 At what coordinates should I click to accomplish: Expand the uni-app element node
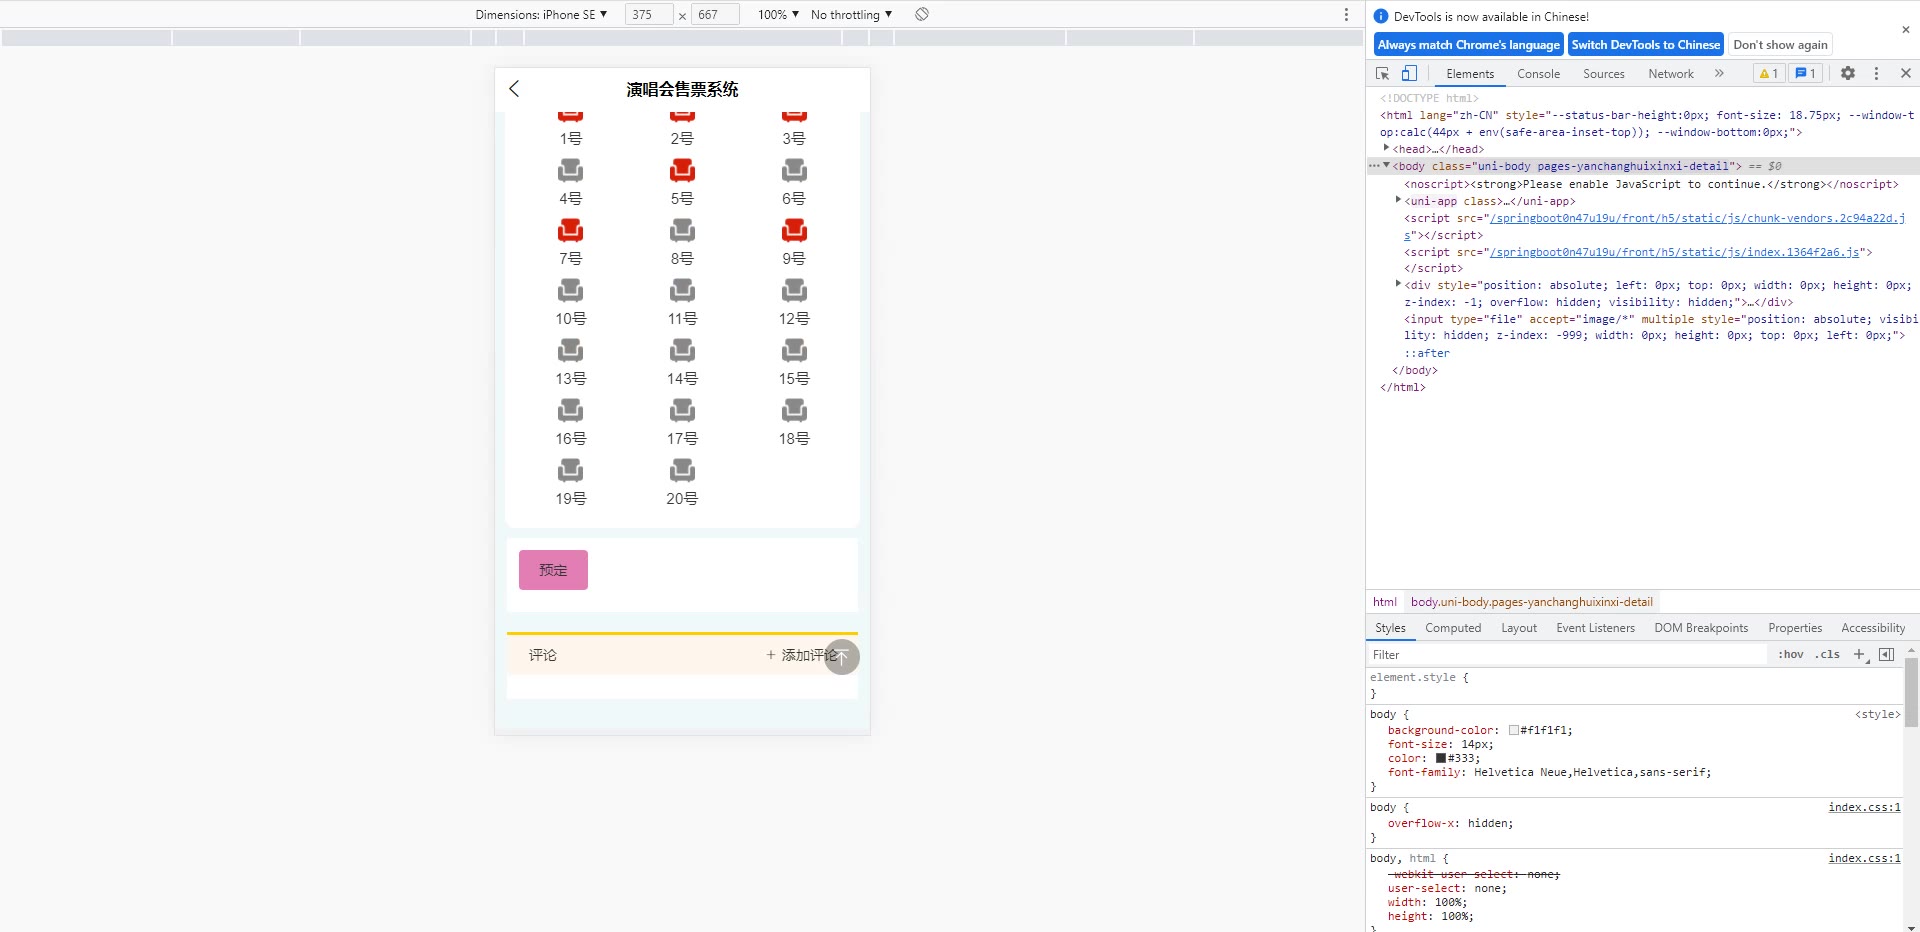coord(1398,200)
